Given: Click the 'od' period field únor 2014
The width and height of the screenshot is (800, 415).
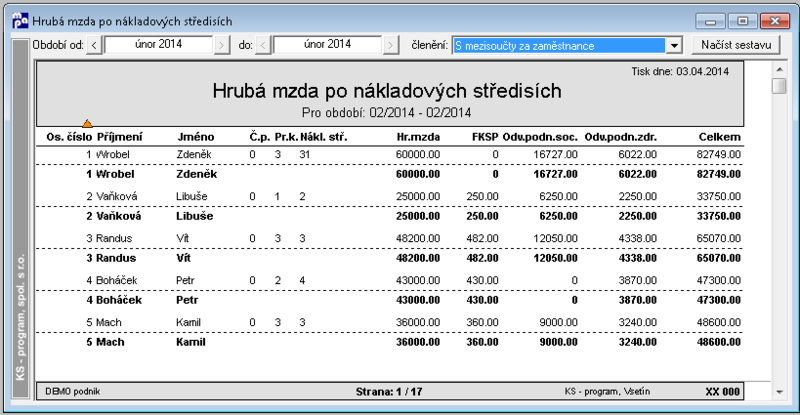Looking at the screenshot, I should point(158,44).
